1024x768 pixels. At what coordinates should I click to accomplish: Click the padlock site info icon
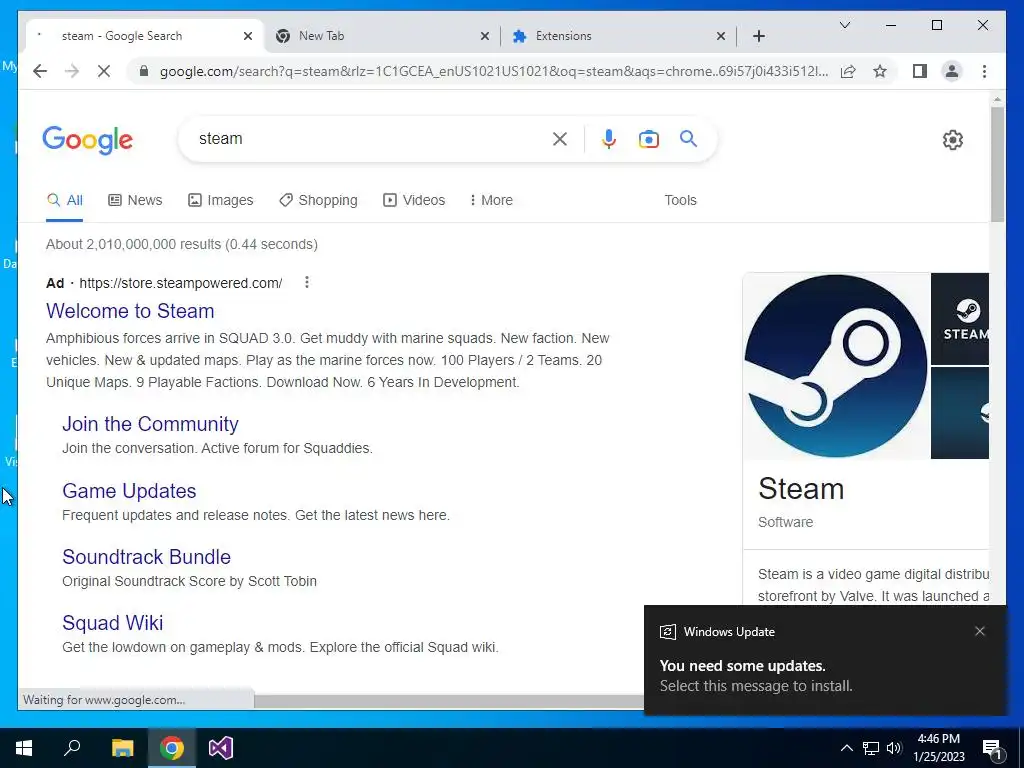[144, 71]
